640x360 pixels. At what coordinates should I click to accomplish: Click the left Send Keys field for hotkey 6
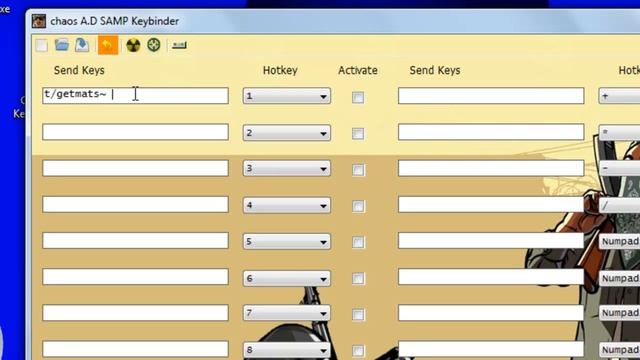point(135,277)
